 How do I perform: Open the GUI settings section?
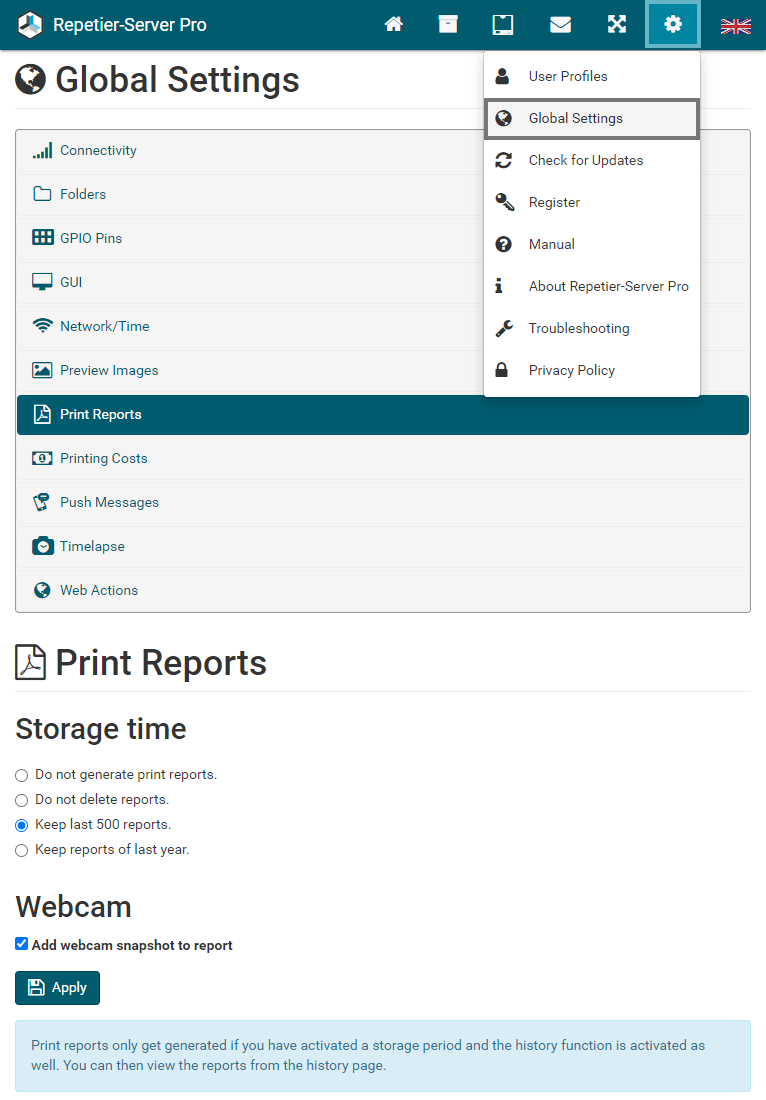point(383,283)
